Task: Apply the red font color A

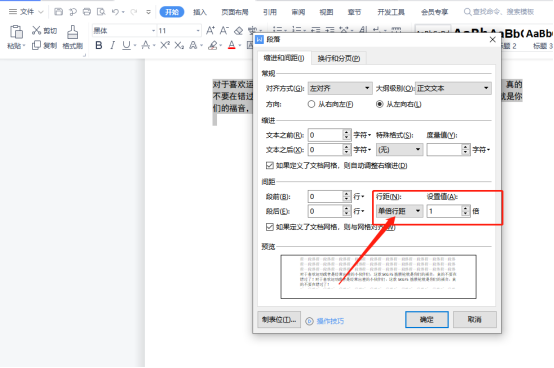Action: tap(231, 45)
